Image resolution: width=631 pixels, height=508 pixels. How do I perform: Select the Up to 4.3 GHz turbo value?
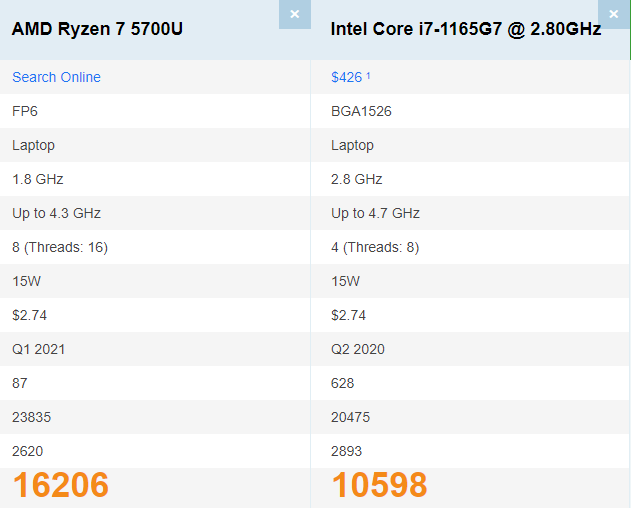coord(56,213)
